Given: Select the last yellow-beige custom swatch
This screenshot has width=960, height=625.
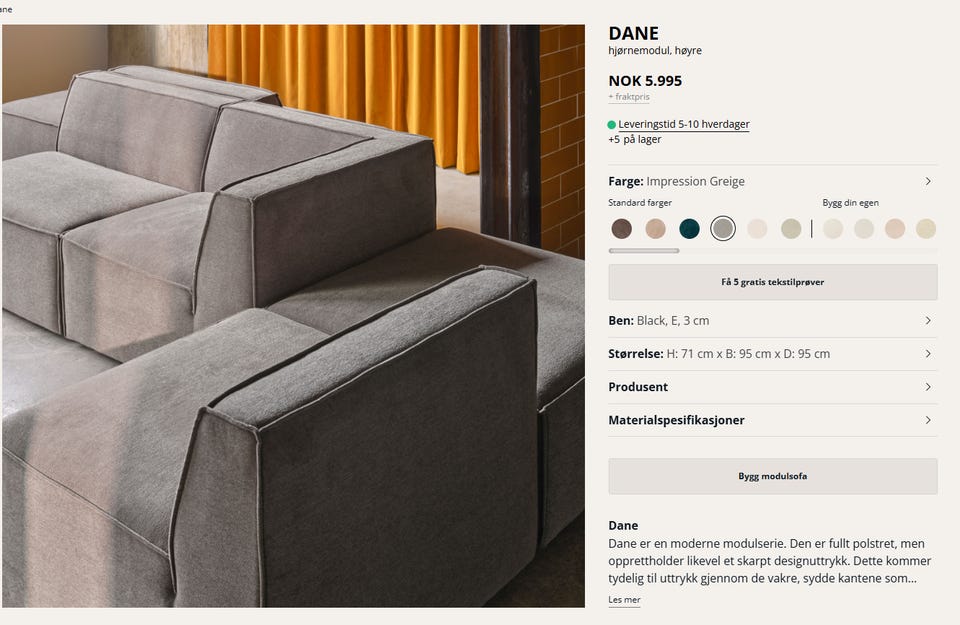Looking at the screenshot, I should [926, 229].
